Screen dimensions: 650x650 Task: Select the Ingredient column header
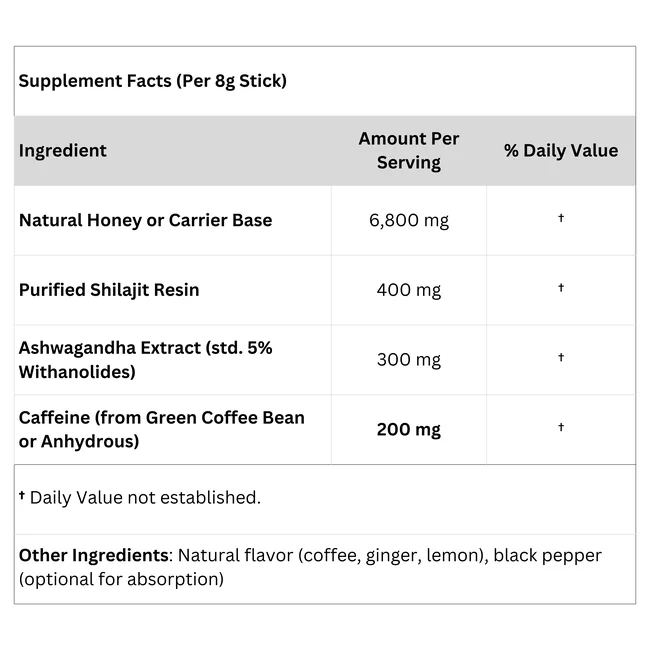pyautogui.click(x=63, y=150)
